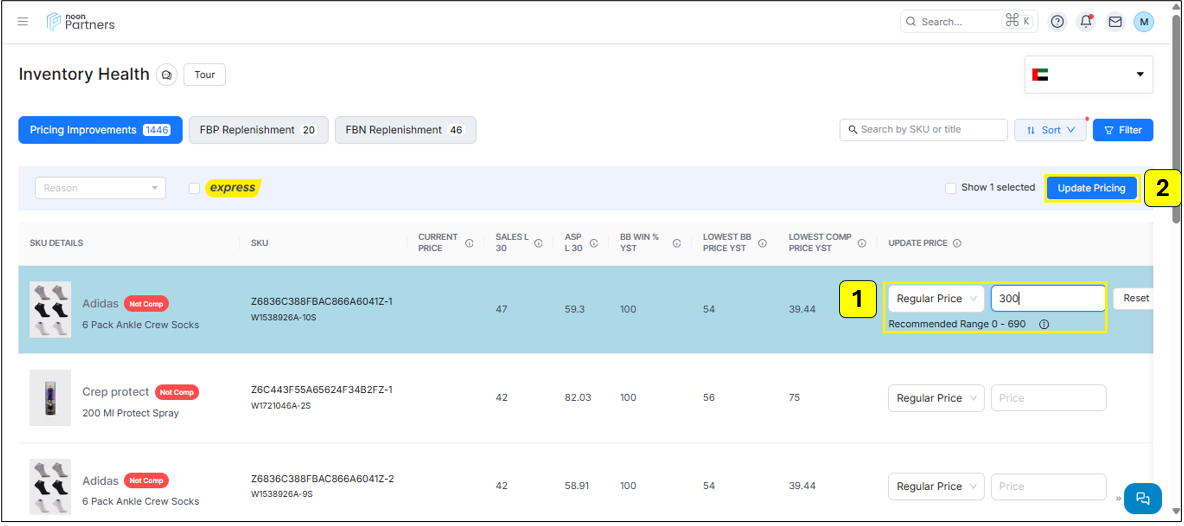
Task: Switch to FBP Replenishment tab
Action: tap(258, 130)
